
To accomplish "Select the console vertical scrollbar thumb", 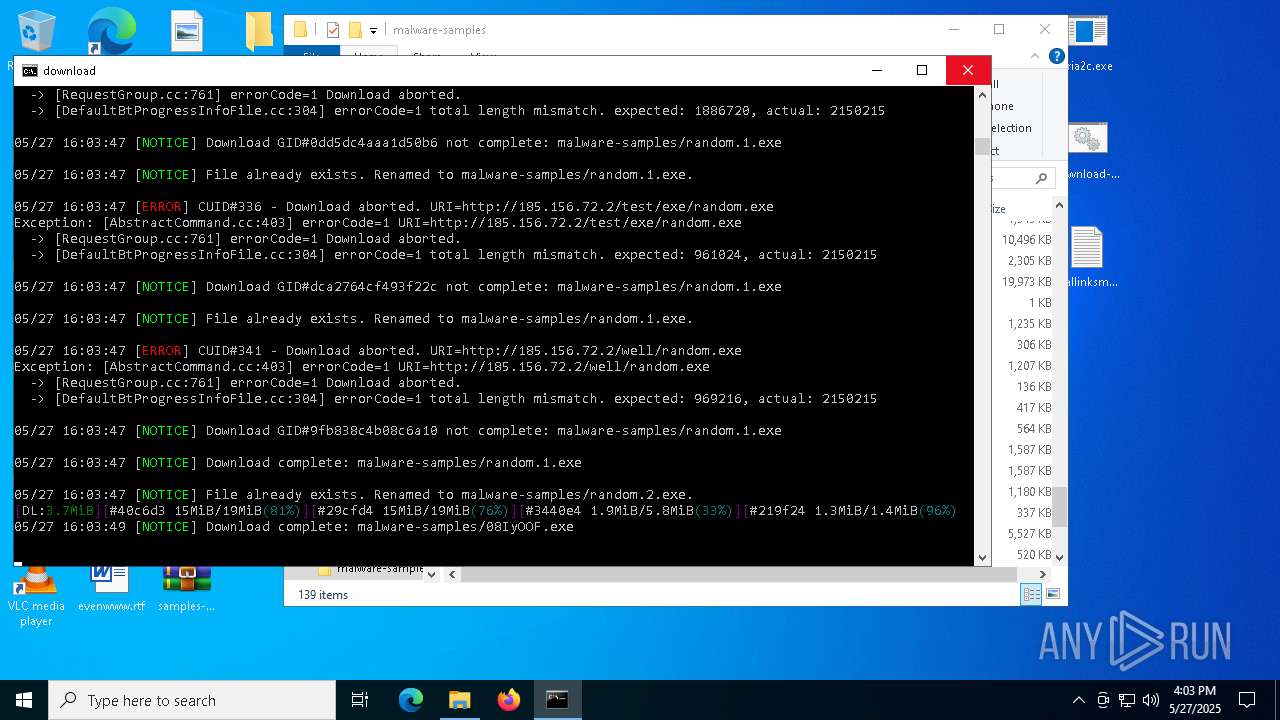I will (x=982, y=146).
